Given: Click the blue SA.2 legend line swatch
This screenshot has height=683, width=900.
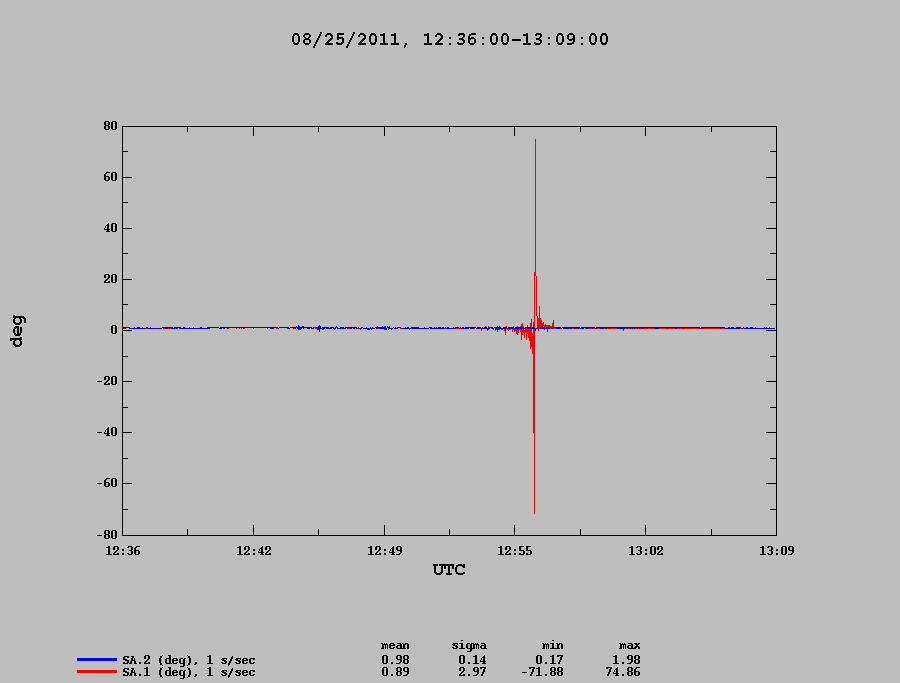Looking at the screenshot, I should point(96,659).
